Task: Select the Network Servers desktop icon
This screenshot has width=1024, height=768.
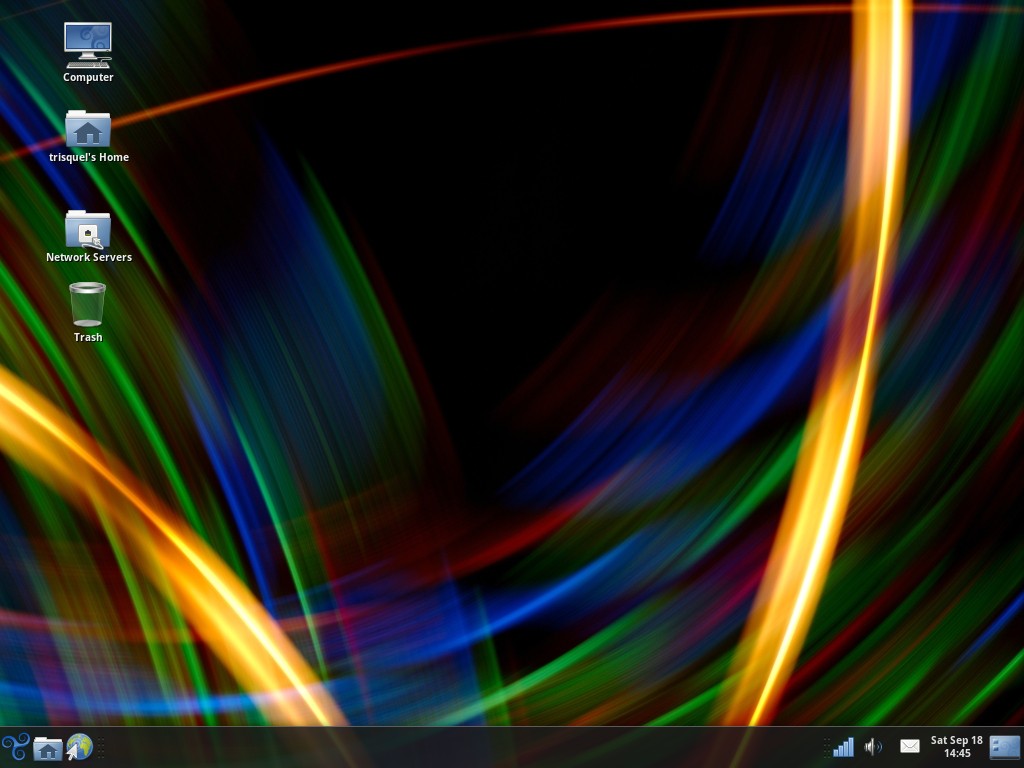Action: pyautogui.click(x=88, y=229)
